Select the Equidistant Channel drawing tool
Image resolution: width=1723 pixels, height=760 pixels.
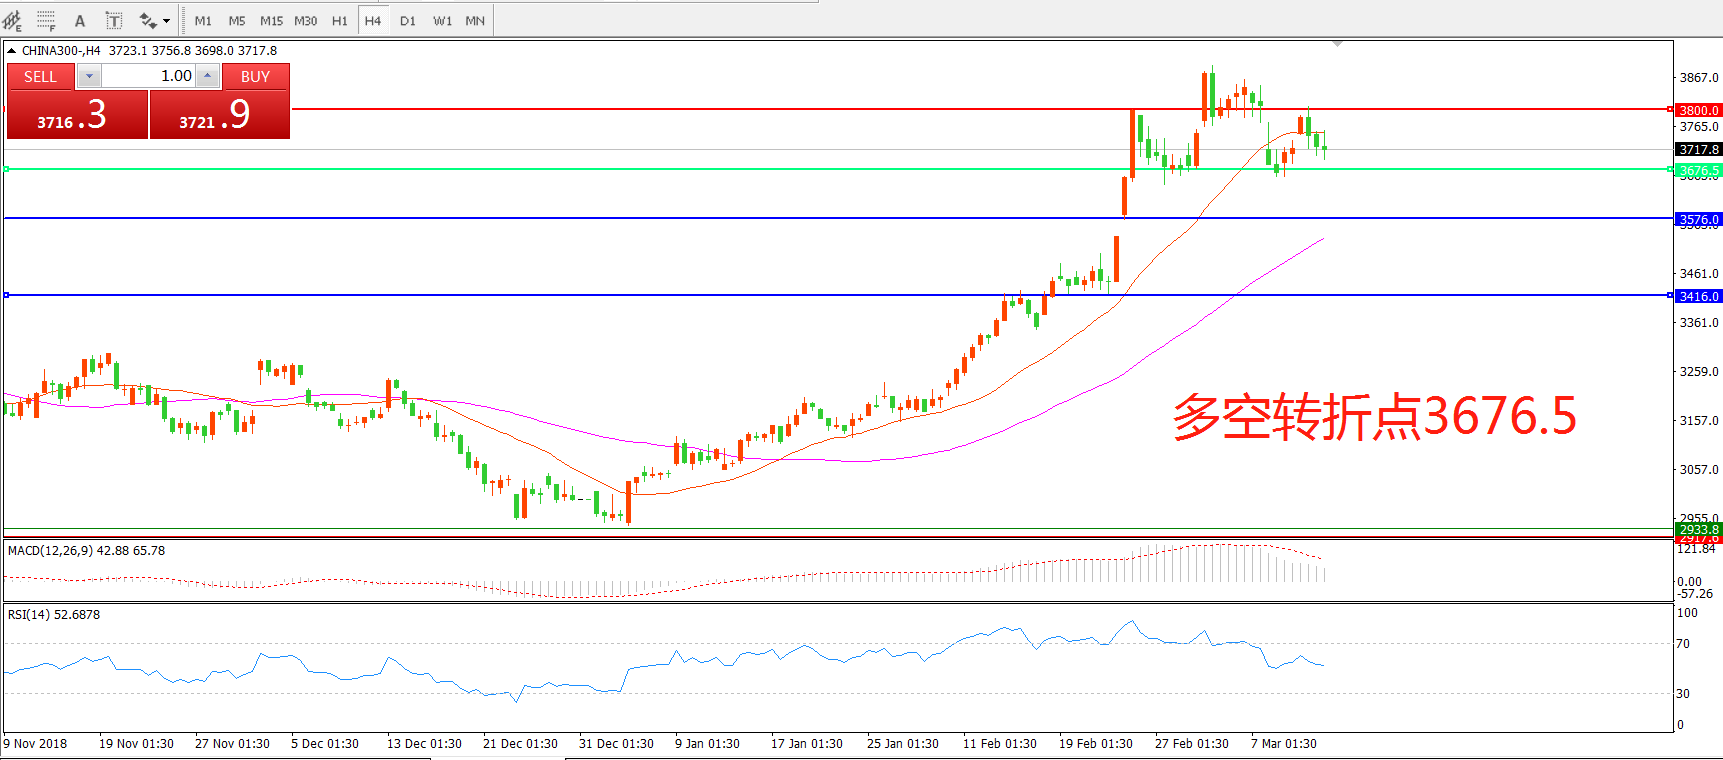pyautogui.click(x=12, y=20)
